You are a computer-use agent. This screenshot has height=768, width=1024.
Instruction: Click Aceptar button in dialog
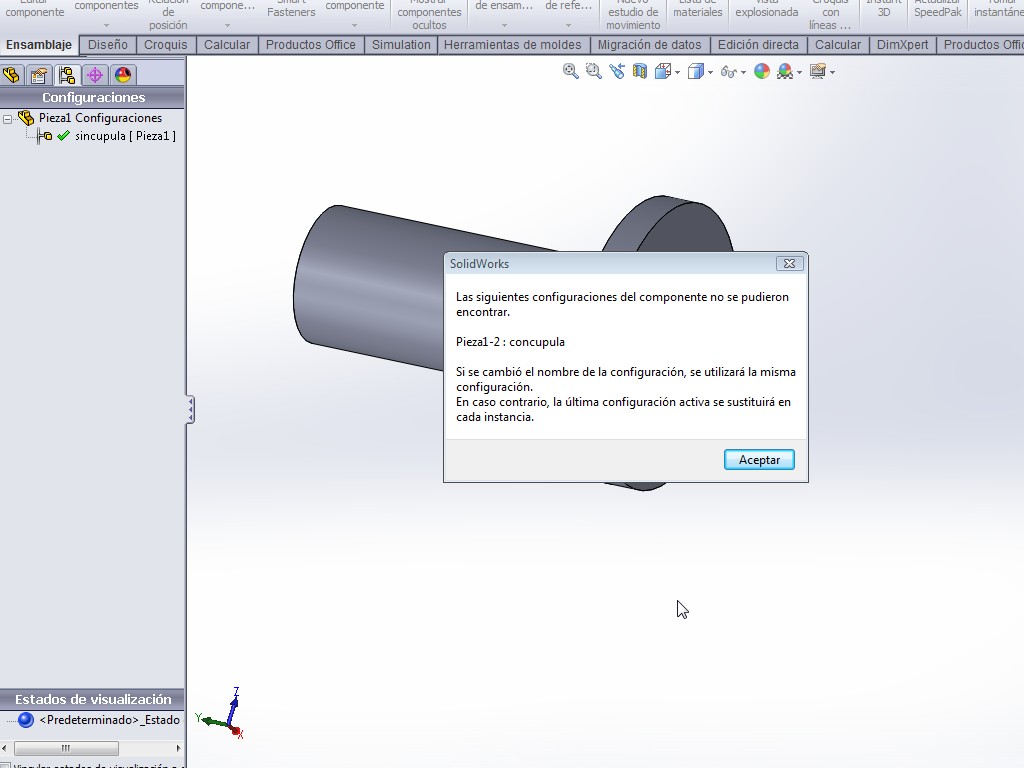760,460
